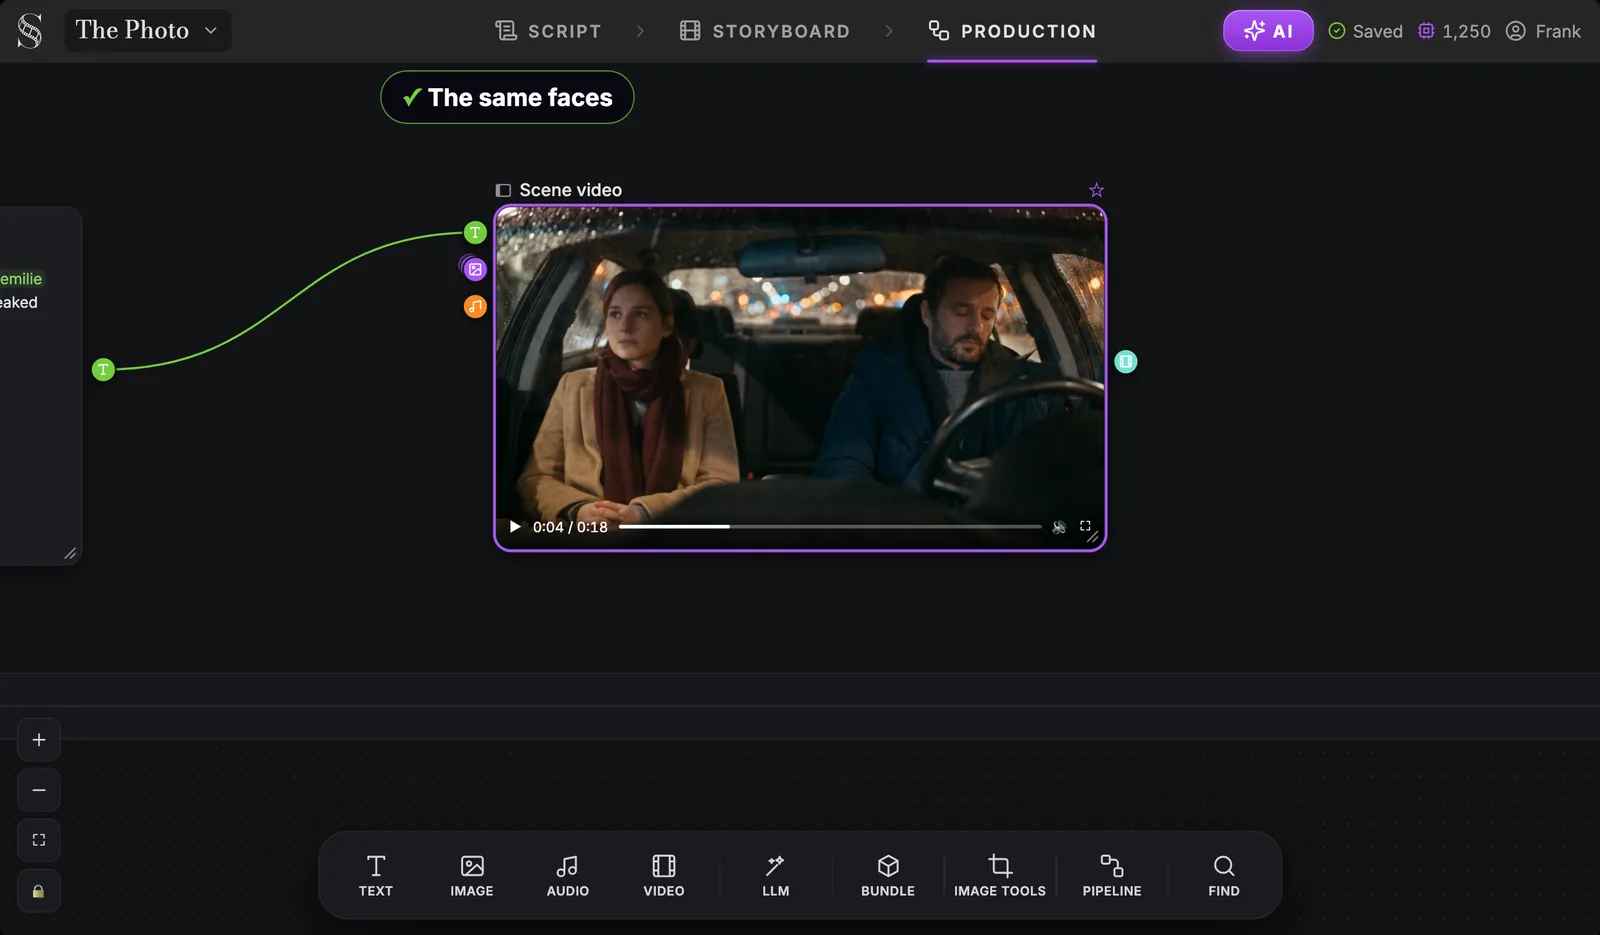Viewport: 1600px width, 935px height.
Task: Click the Scene video node resize handle
Action: [1094, 538]
